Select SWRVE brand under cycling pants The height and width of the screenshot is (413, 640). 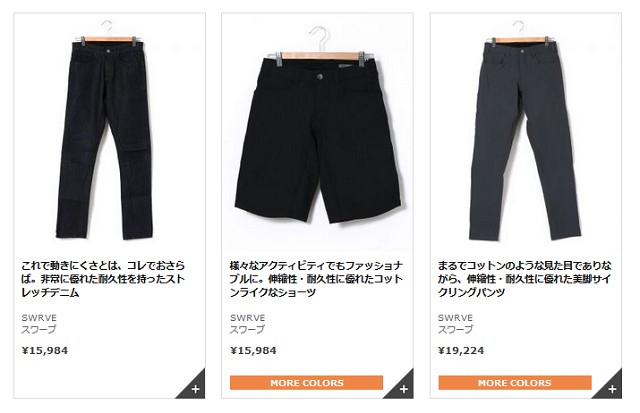point(456,318)
